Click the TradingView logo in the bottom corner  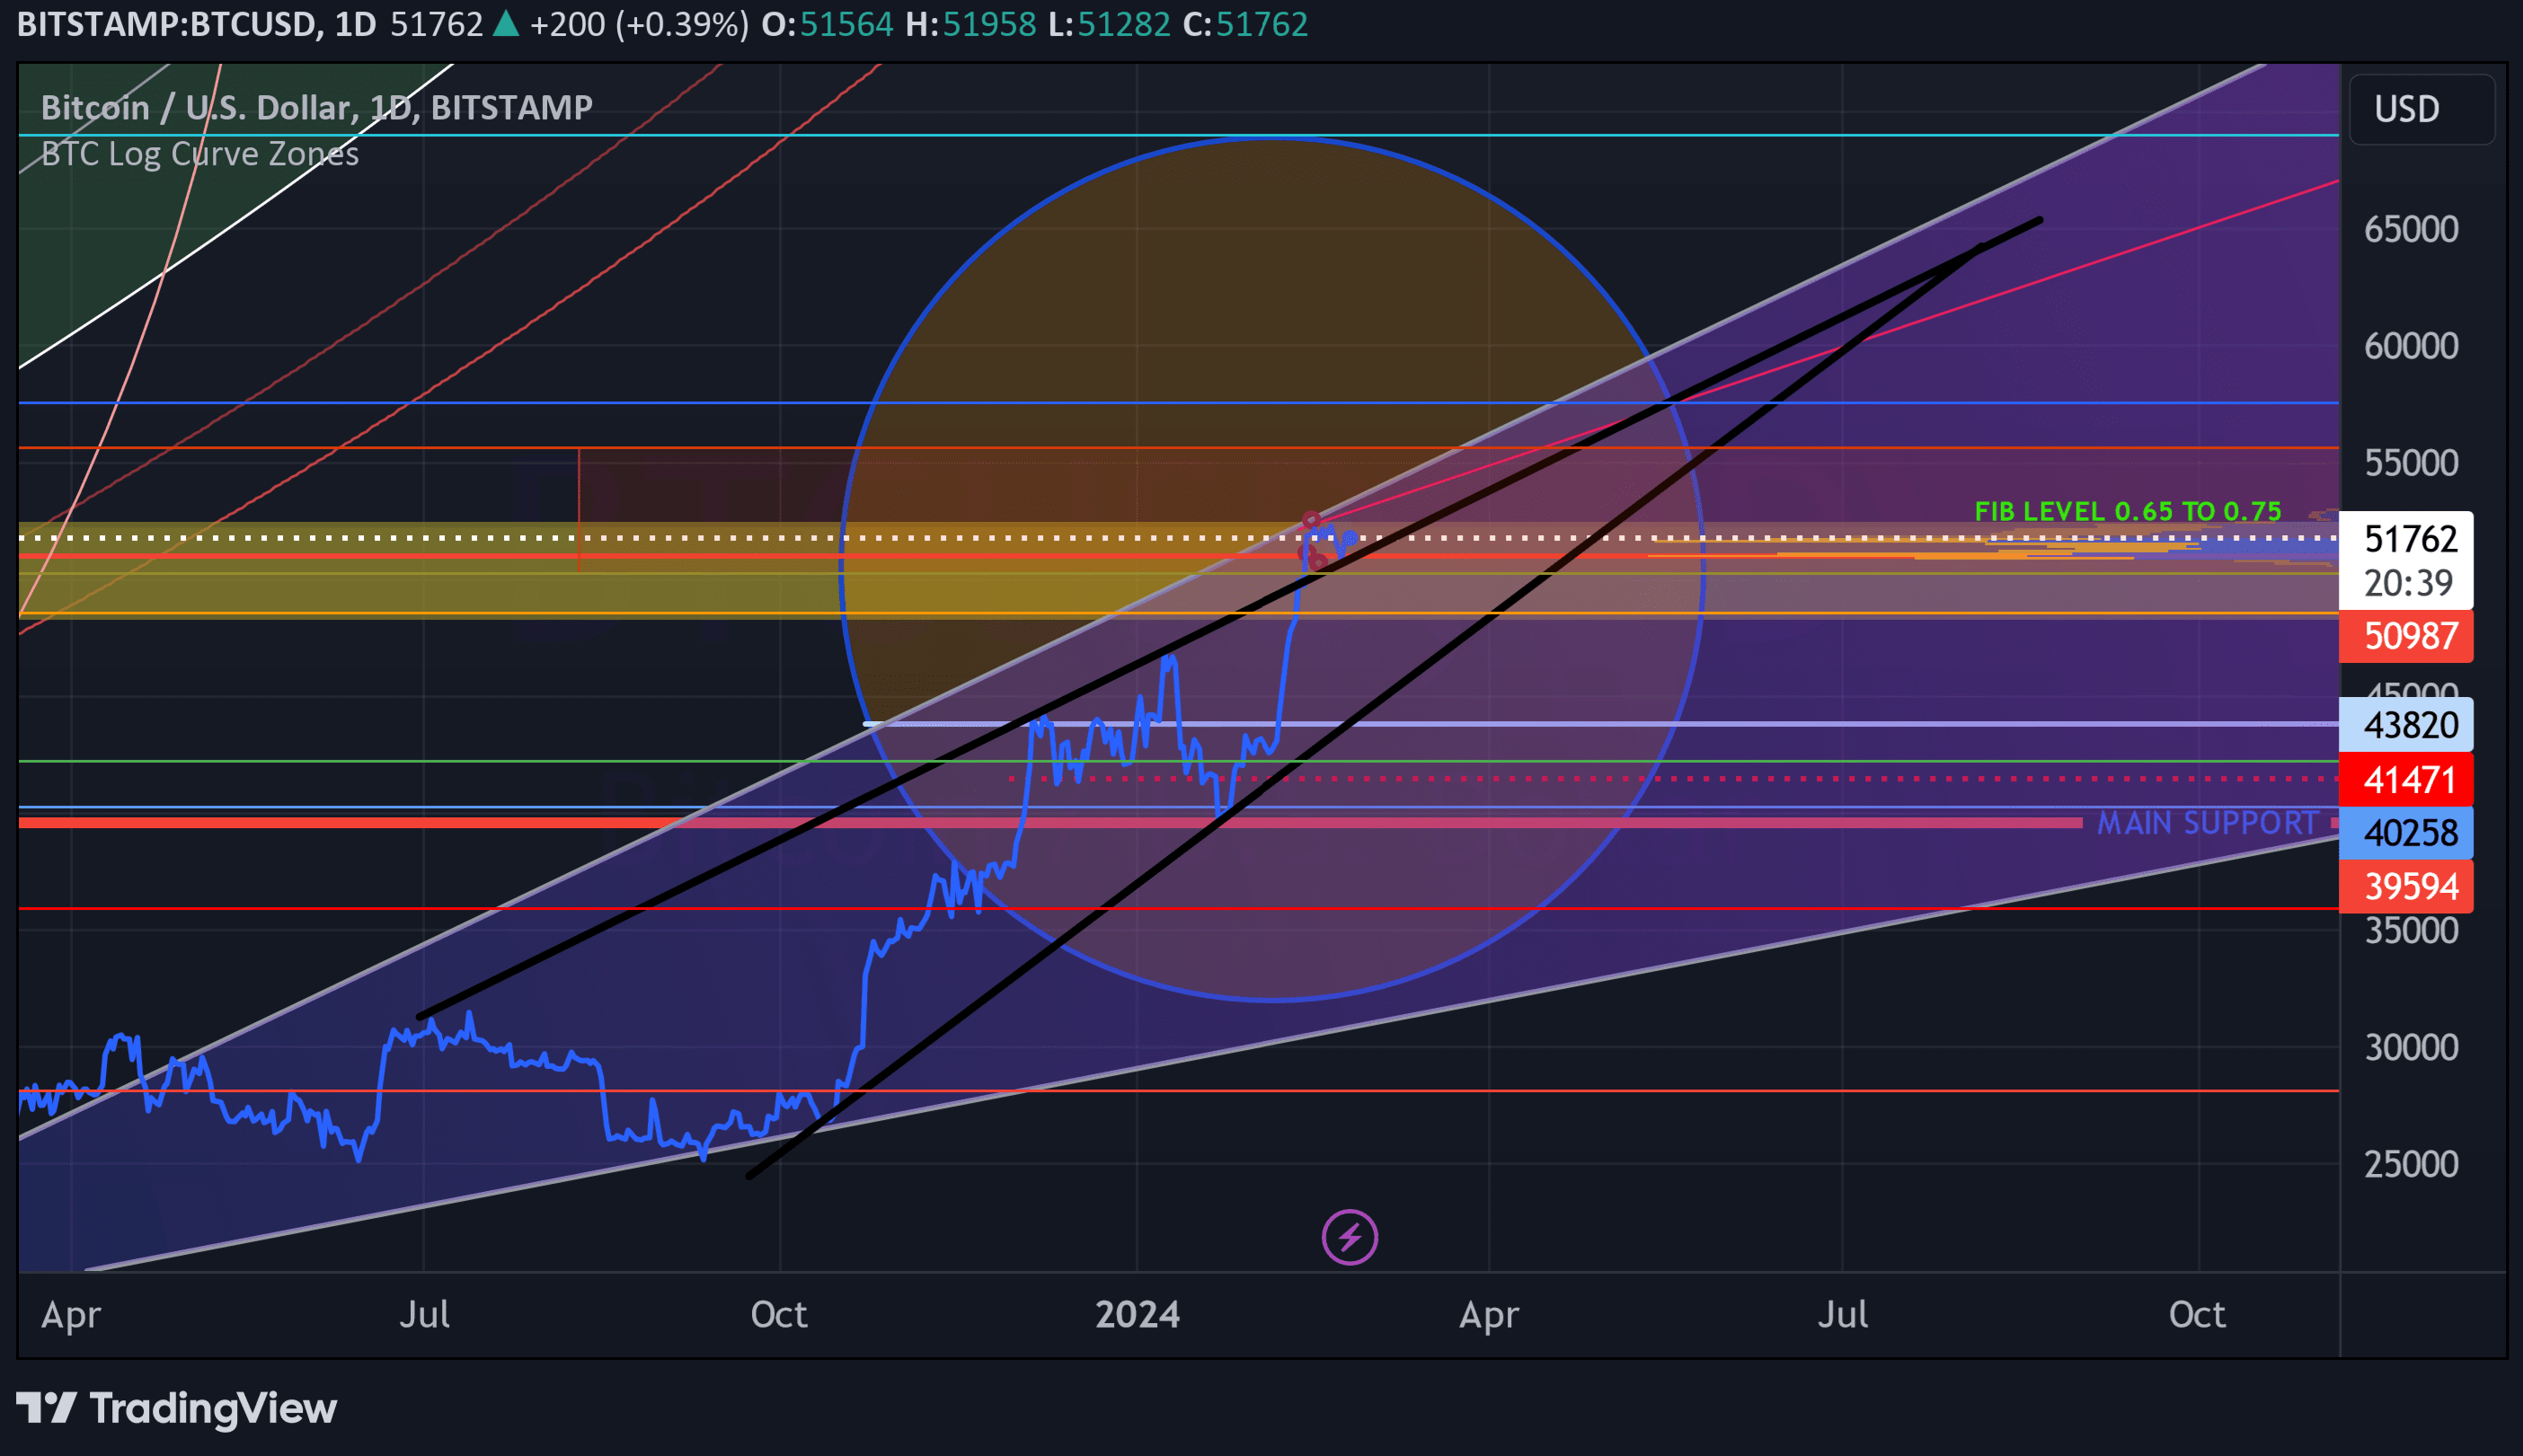[180, 1408]
